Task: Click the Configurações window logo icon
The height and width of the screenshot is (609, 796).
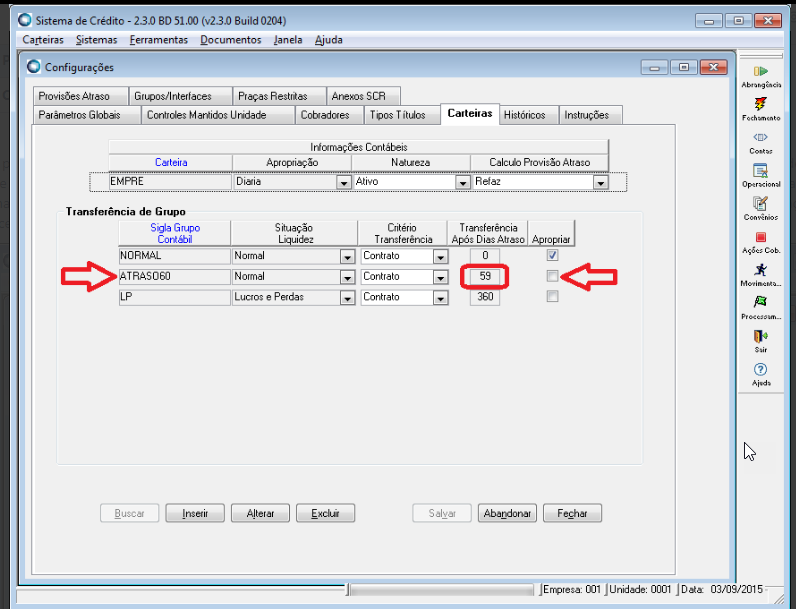Action: (34, 66)
